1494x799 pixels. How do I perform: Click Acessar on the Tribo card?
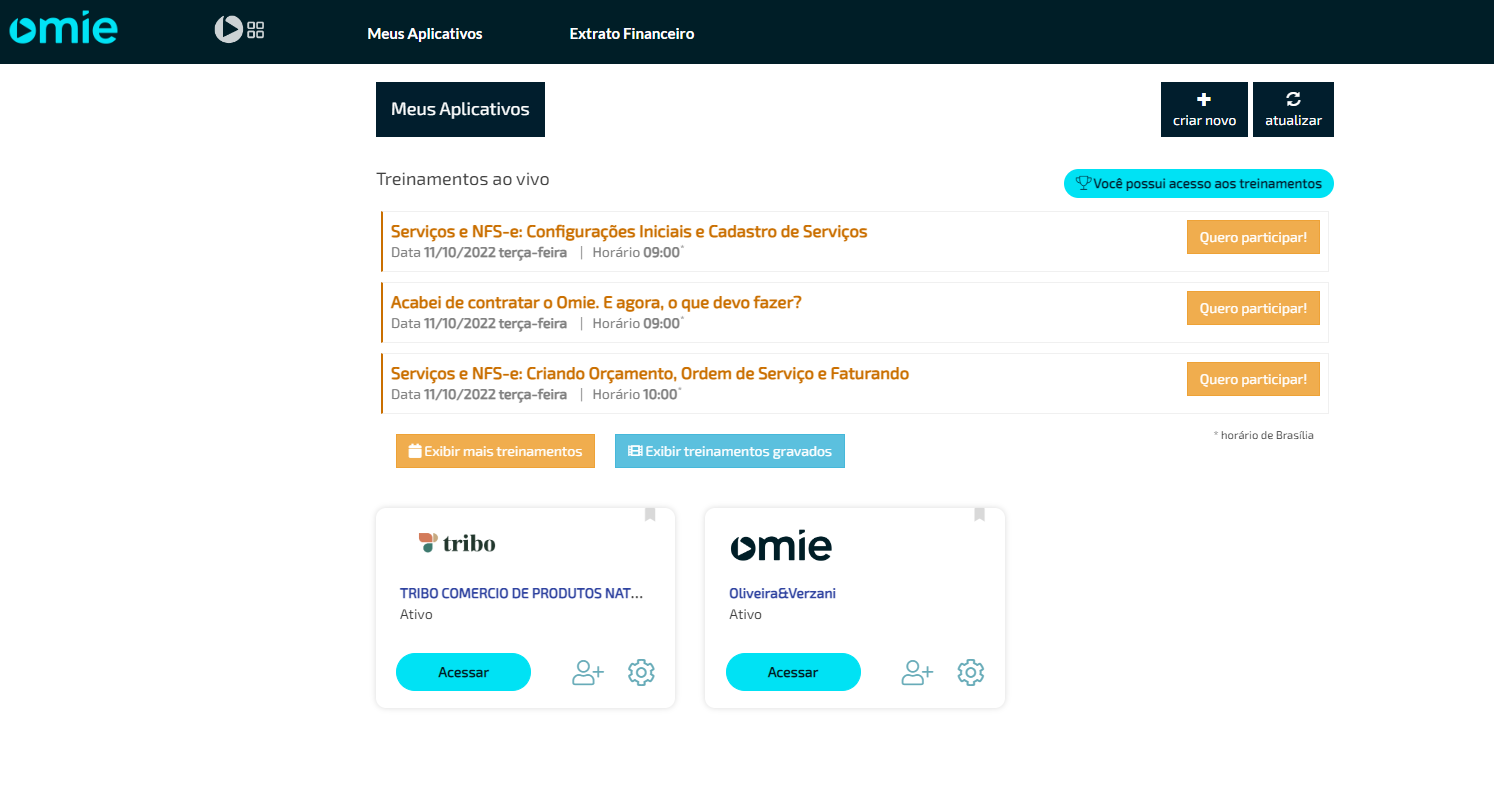pyautogui.click(x=463, y=672)
